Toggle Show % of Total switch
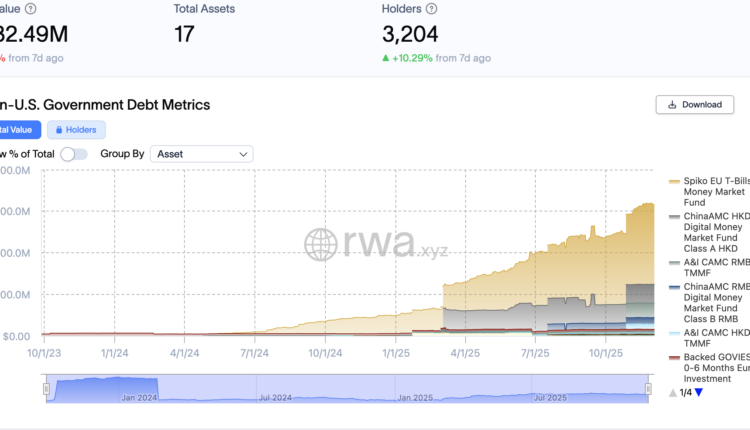 (74, 154)
